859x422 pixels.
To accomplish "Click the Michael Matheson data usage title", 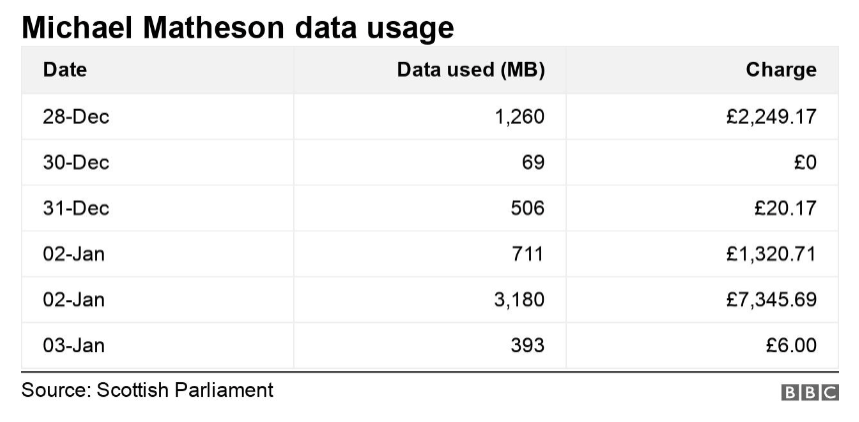I will pyautogui.click(x=237, y=27).
